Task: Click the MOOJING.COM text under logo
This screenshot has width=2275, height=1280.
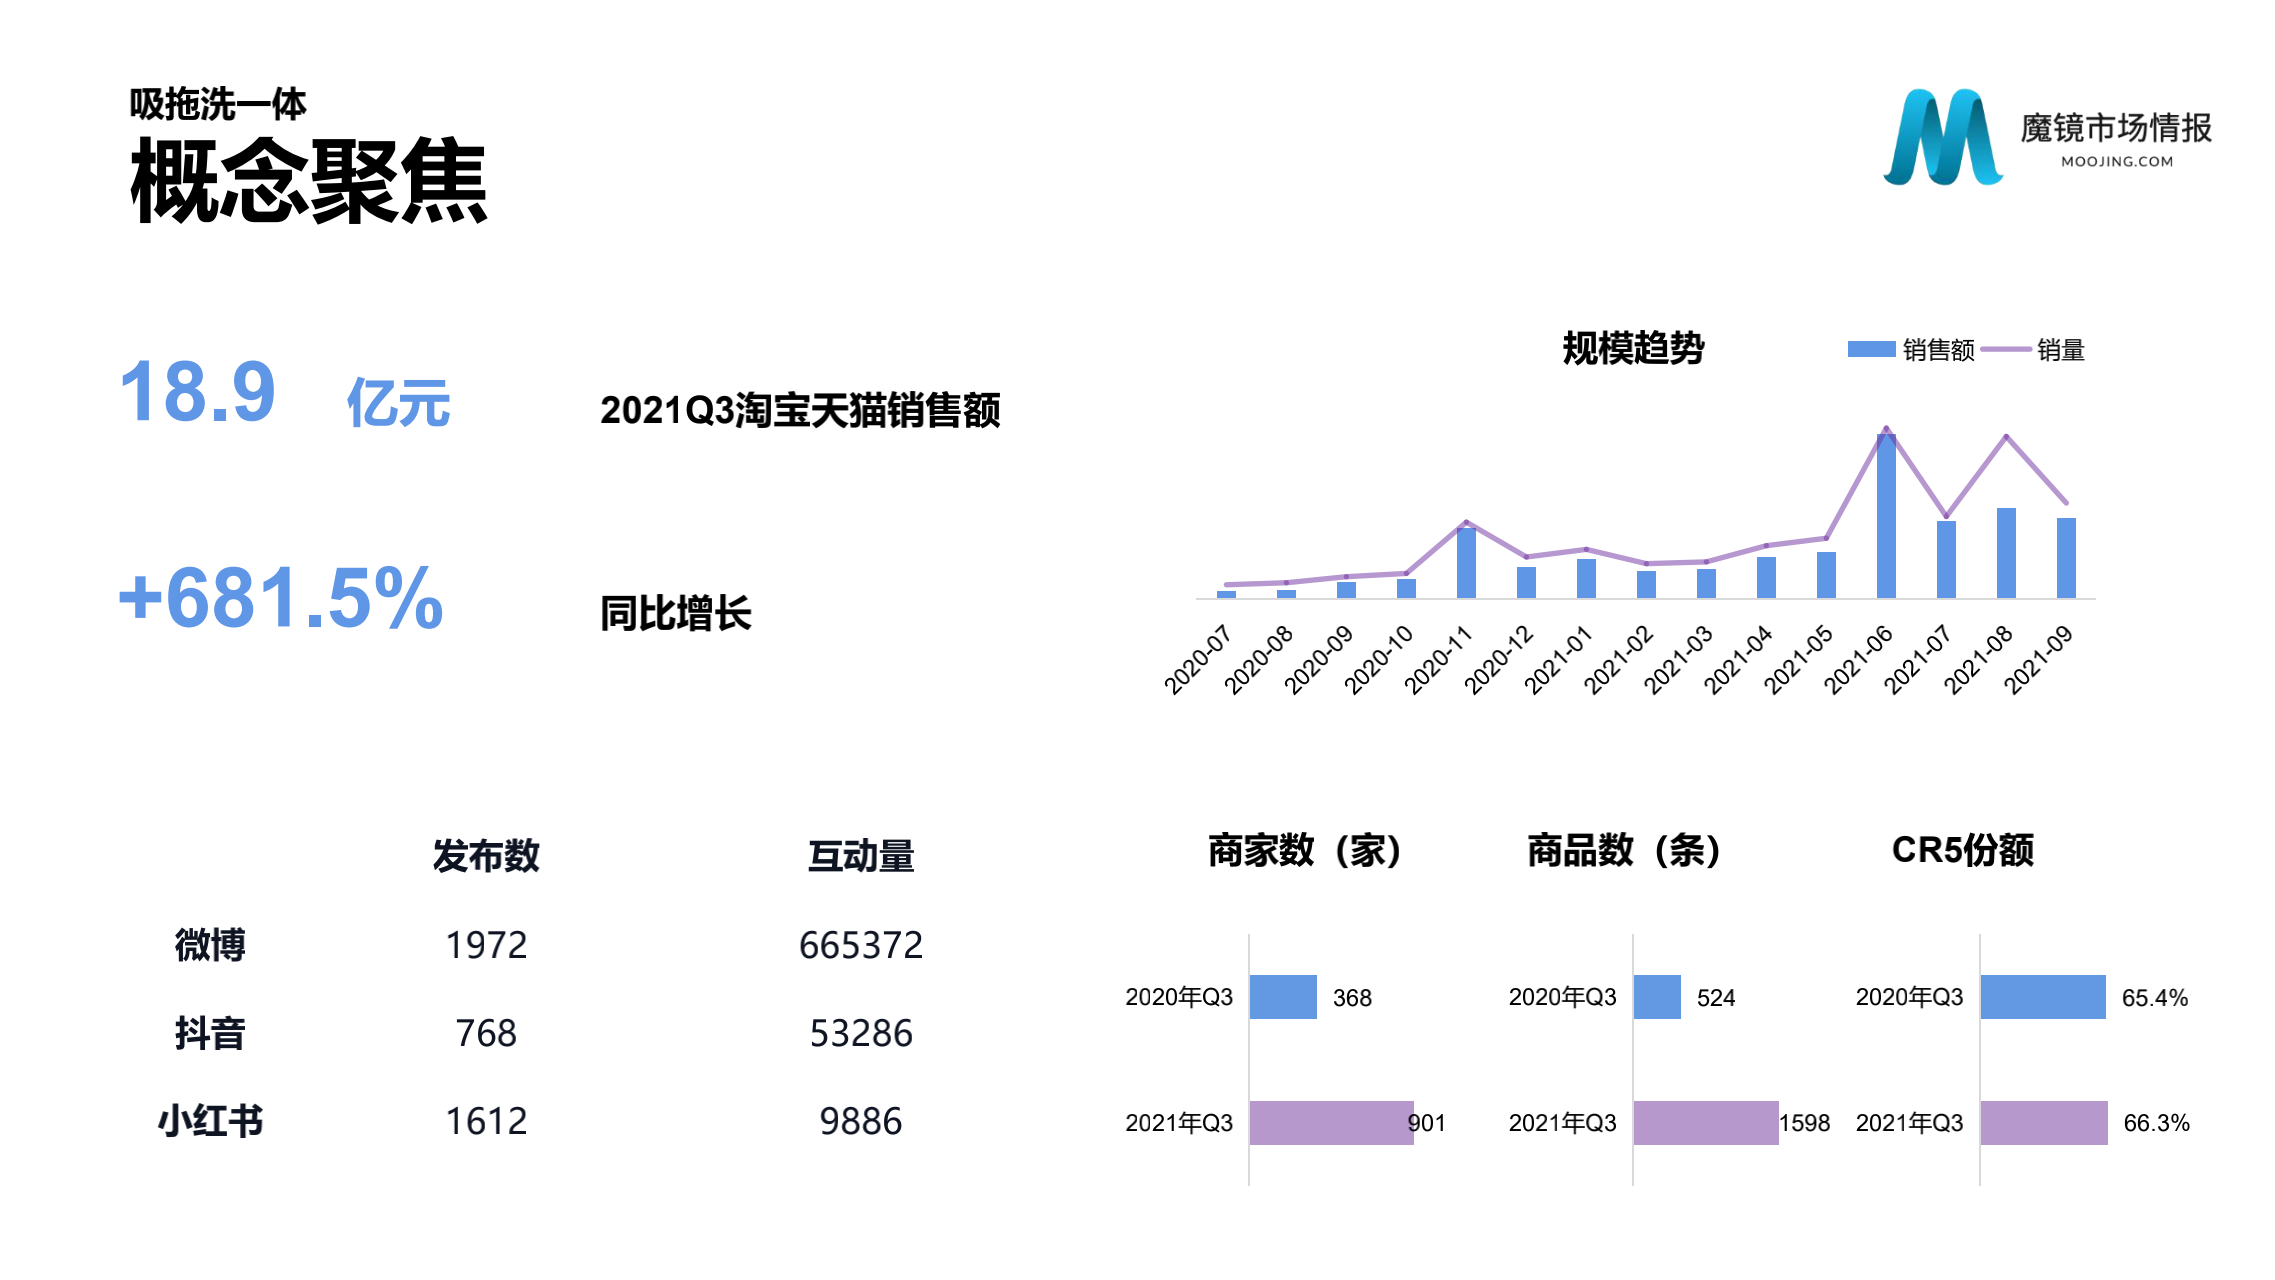Action: point(2117,161)
